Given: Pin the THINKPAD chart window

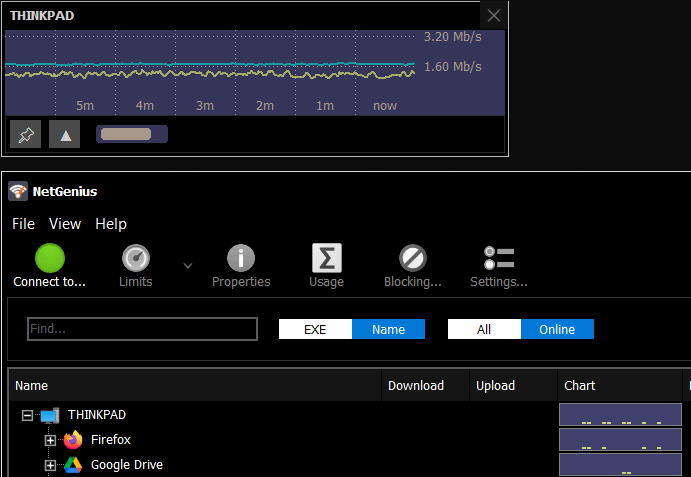Looking at the screenshot, I should pos(26,134).
